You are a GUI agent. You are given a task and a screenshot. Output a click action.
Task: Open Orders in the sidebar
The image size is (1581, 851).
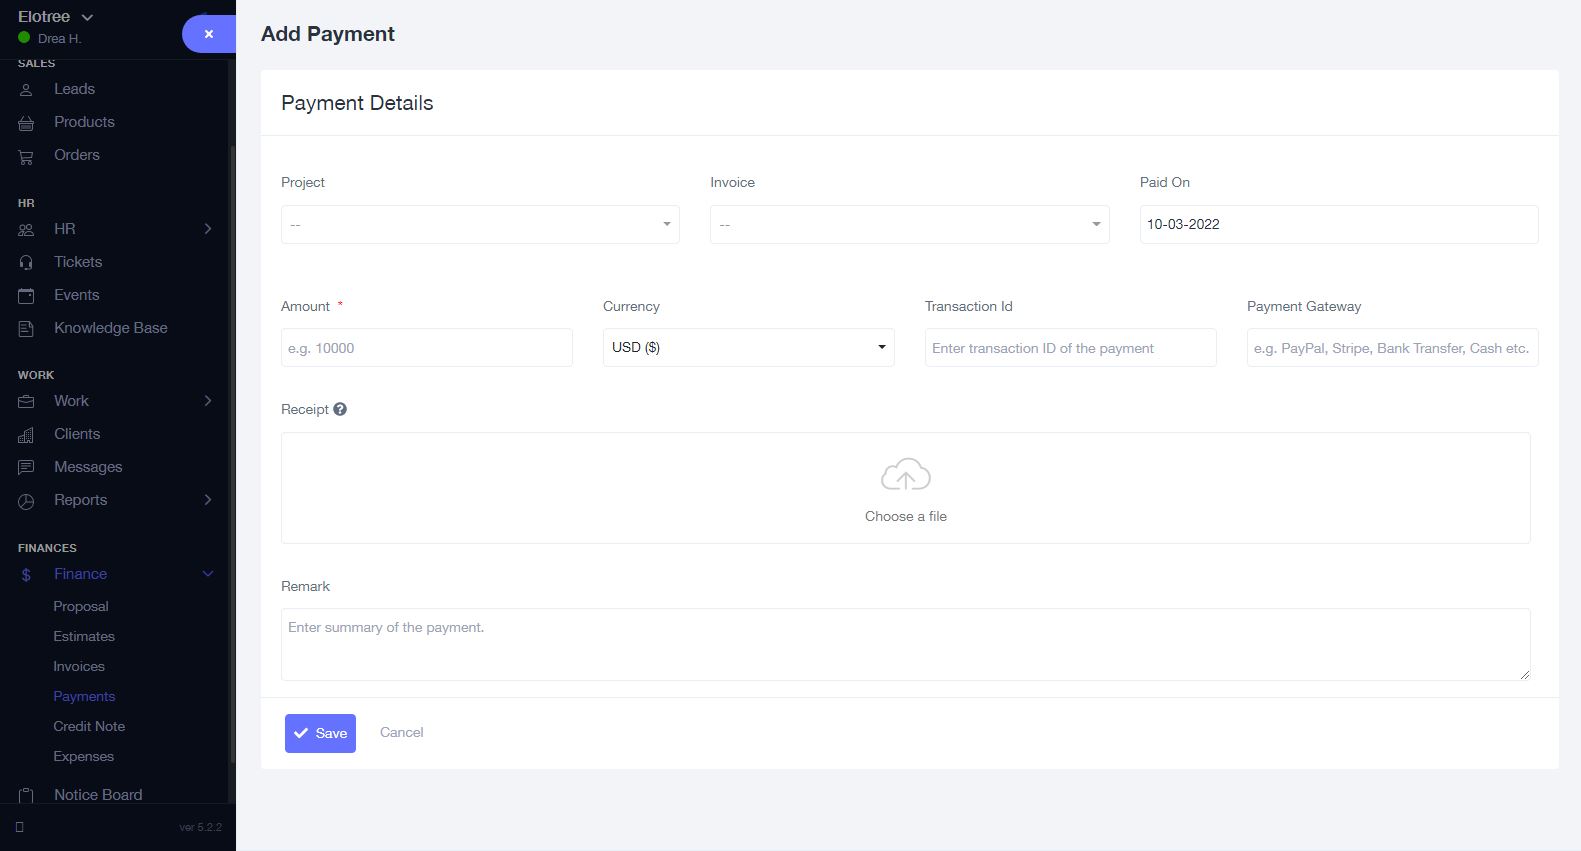coord(77,155)
